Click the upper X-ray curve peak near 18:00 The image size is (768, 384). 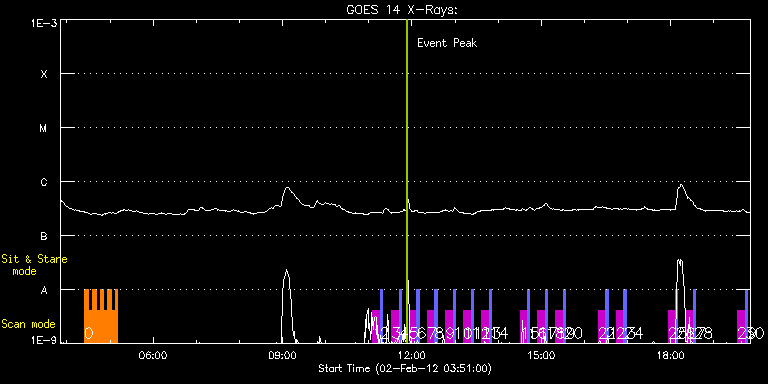pos(680,185)
